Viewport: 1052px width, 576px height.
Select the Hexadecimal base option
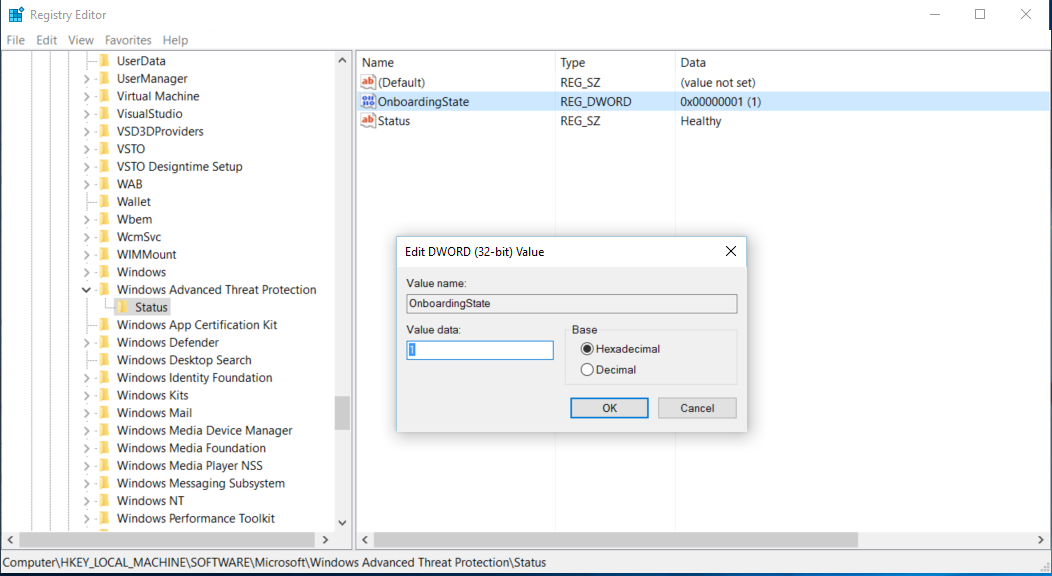coord(587,349)
